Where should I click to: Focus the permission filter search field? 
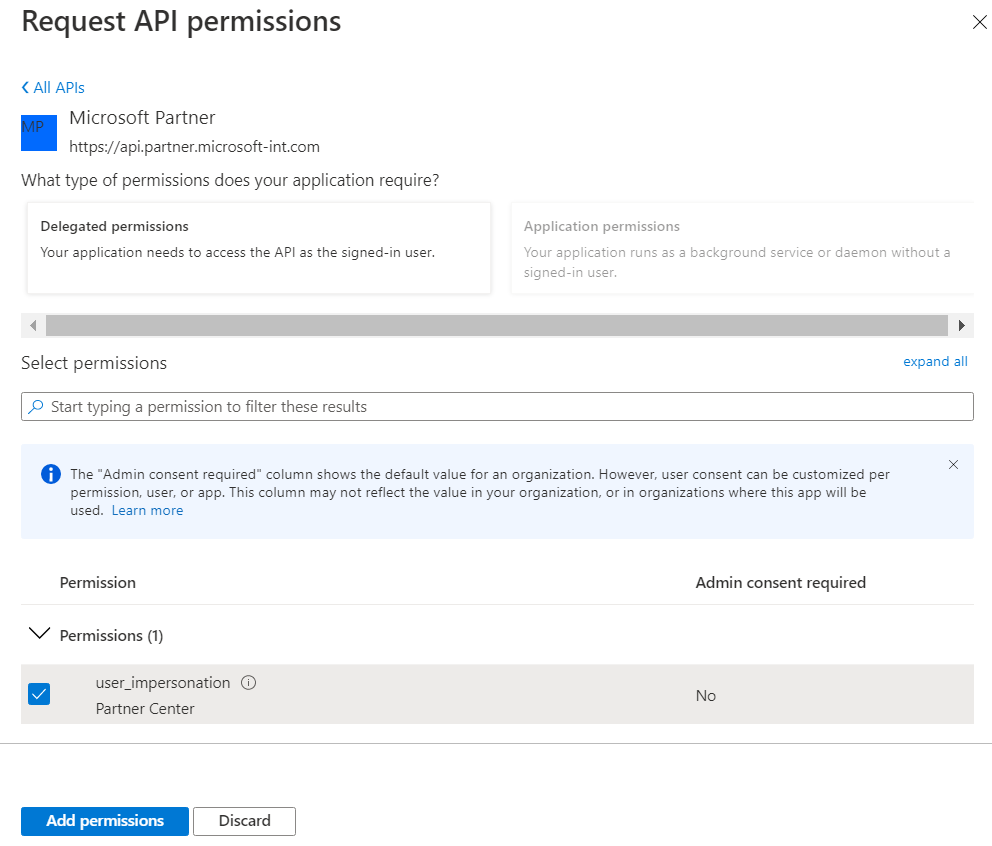pyautogui.click(x=497, y=406)
